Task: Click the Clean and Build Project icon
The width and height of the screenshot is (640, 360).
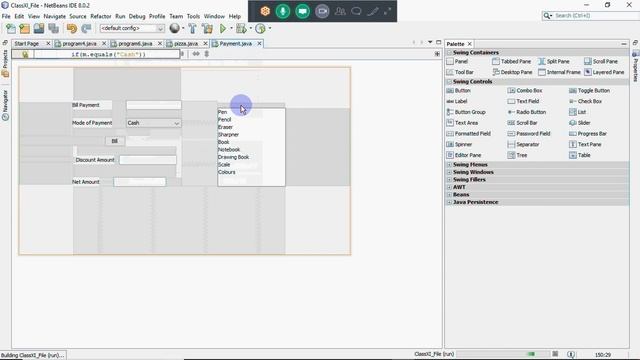Action: pyautogui.click(x=207, y=29)
